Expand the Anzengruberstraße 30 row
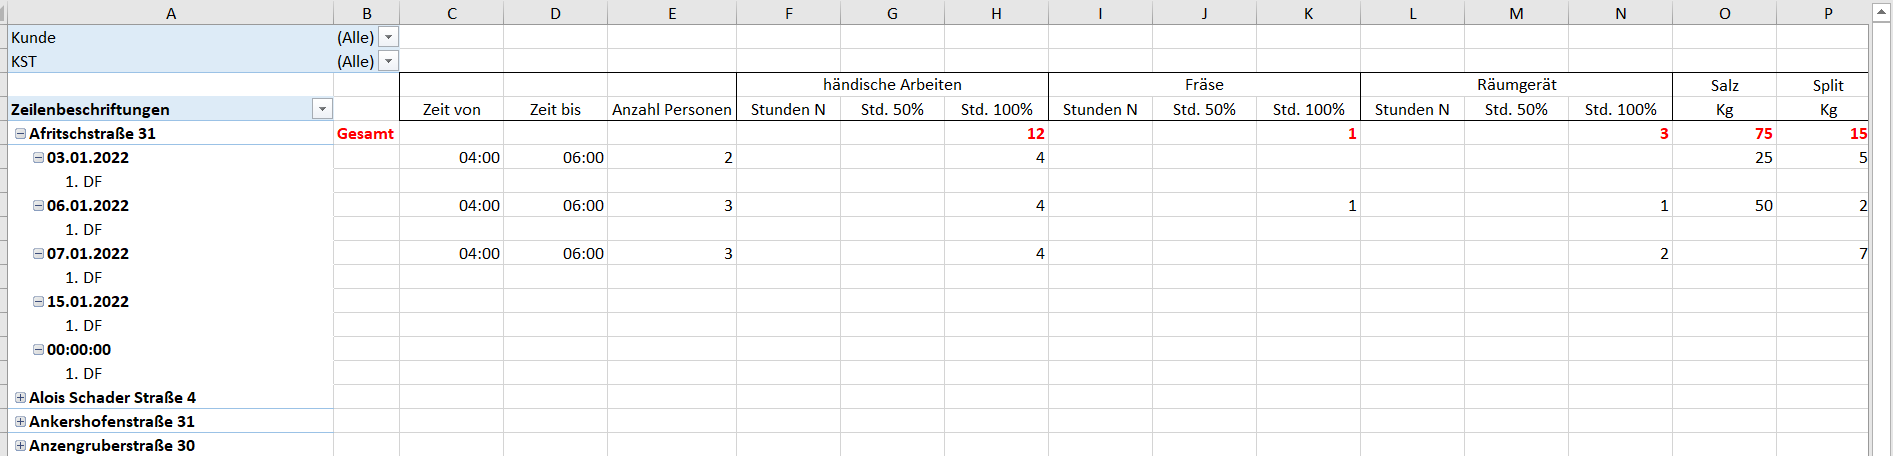The height and width of the screenshot is (456, 1893). pos(20,445)
